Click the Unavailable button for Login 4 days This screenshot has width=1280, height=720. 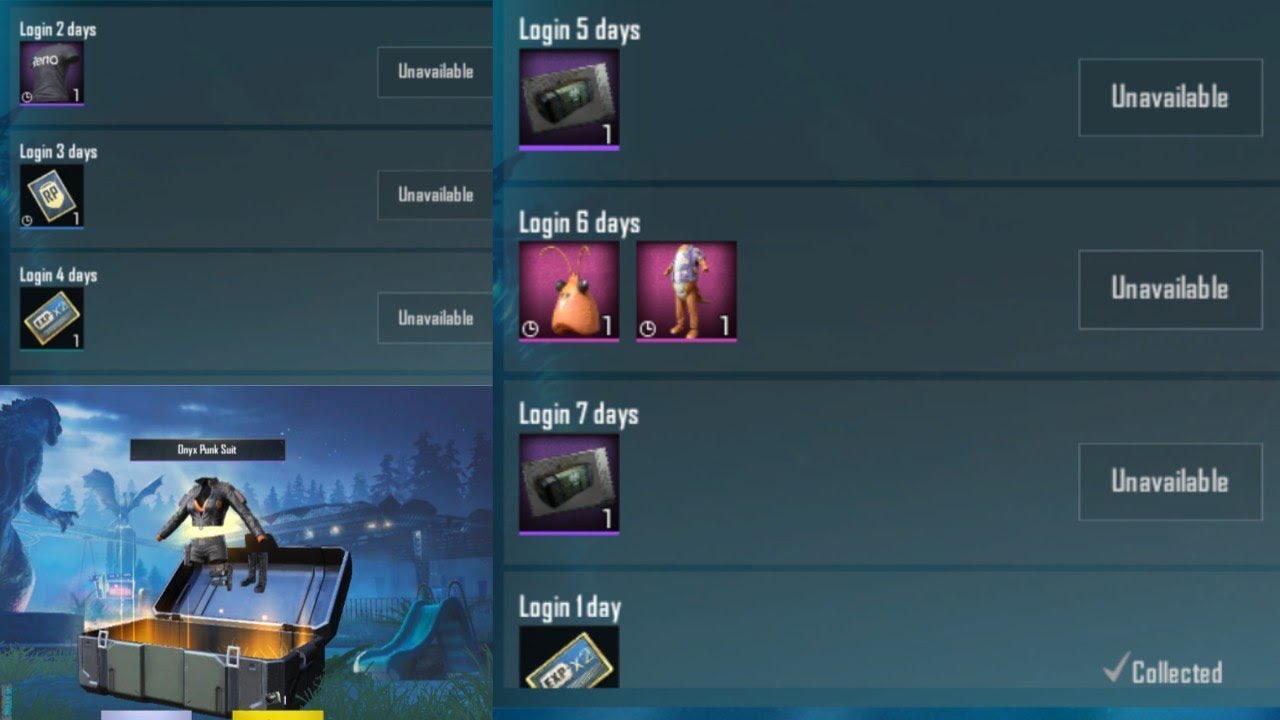pyautogui.click(x=435, y=318)
